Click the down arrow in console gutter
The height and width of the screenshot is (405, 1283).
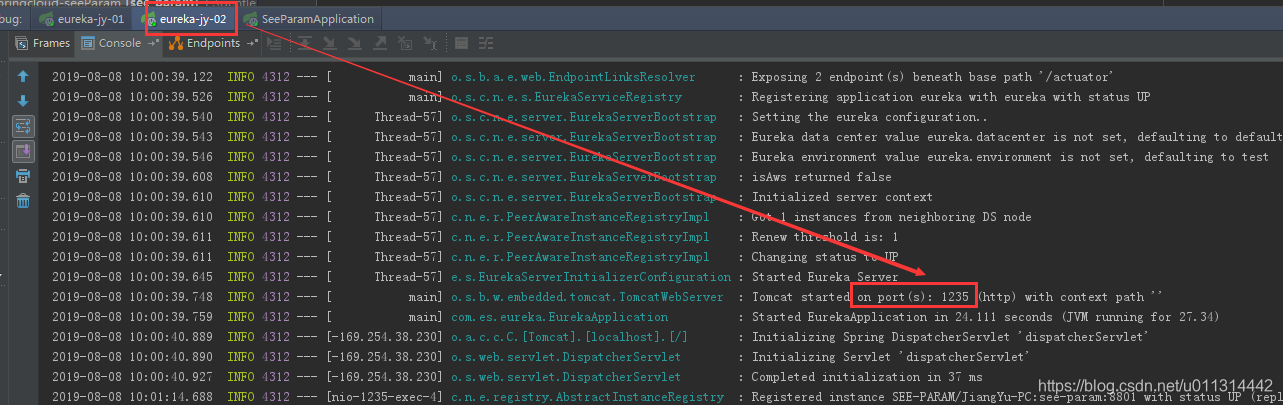click(x=22, y=101)
